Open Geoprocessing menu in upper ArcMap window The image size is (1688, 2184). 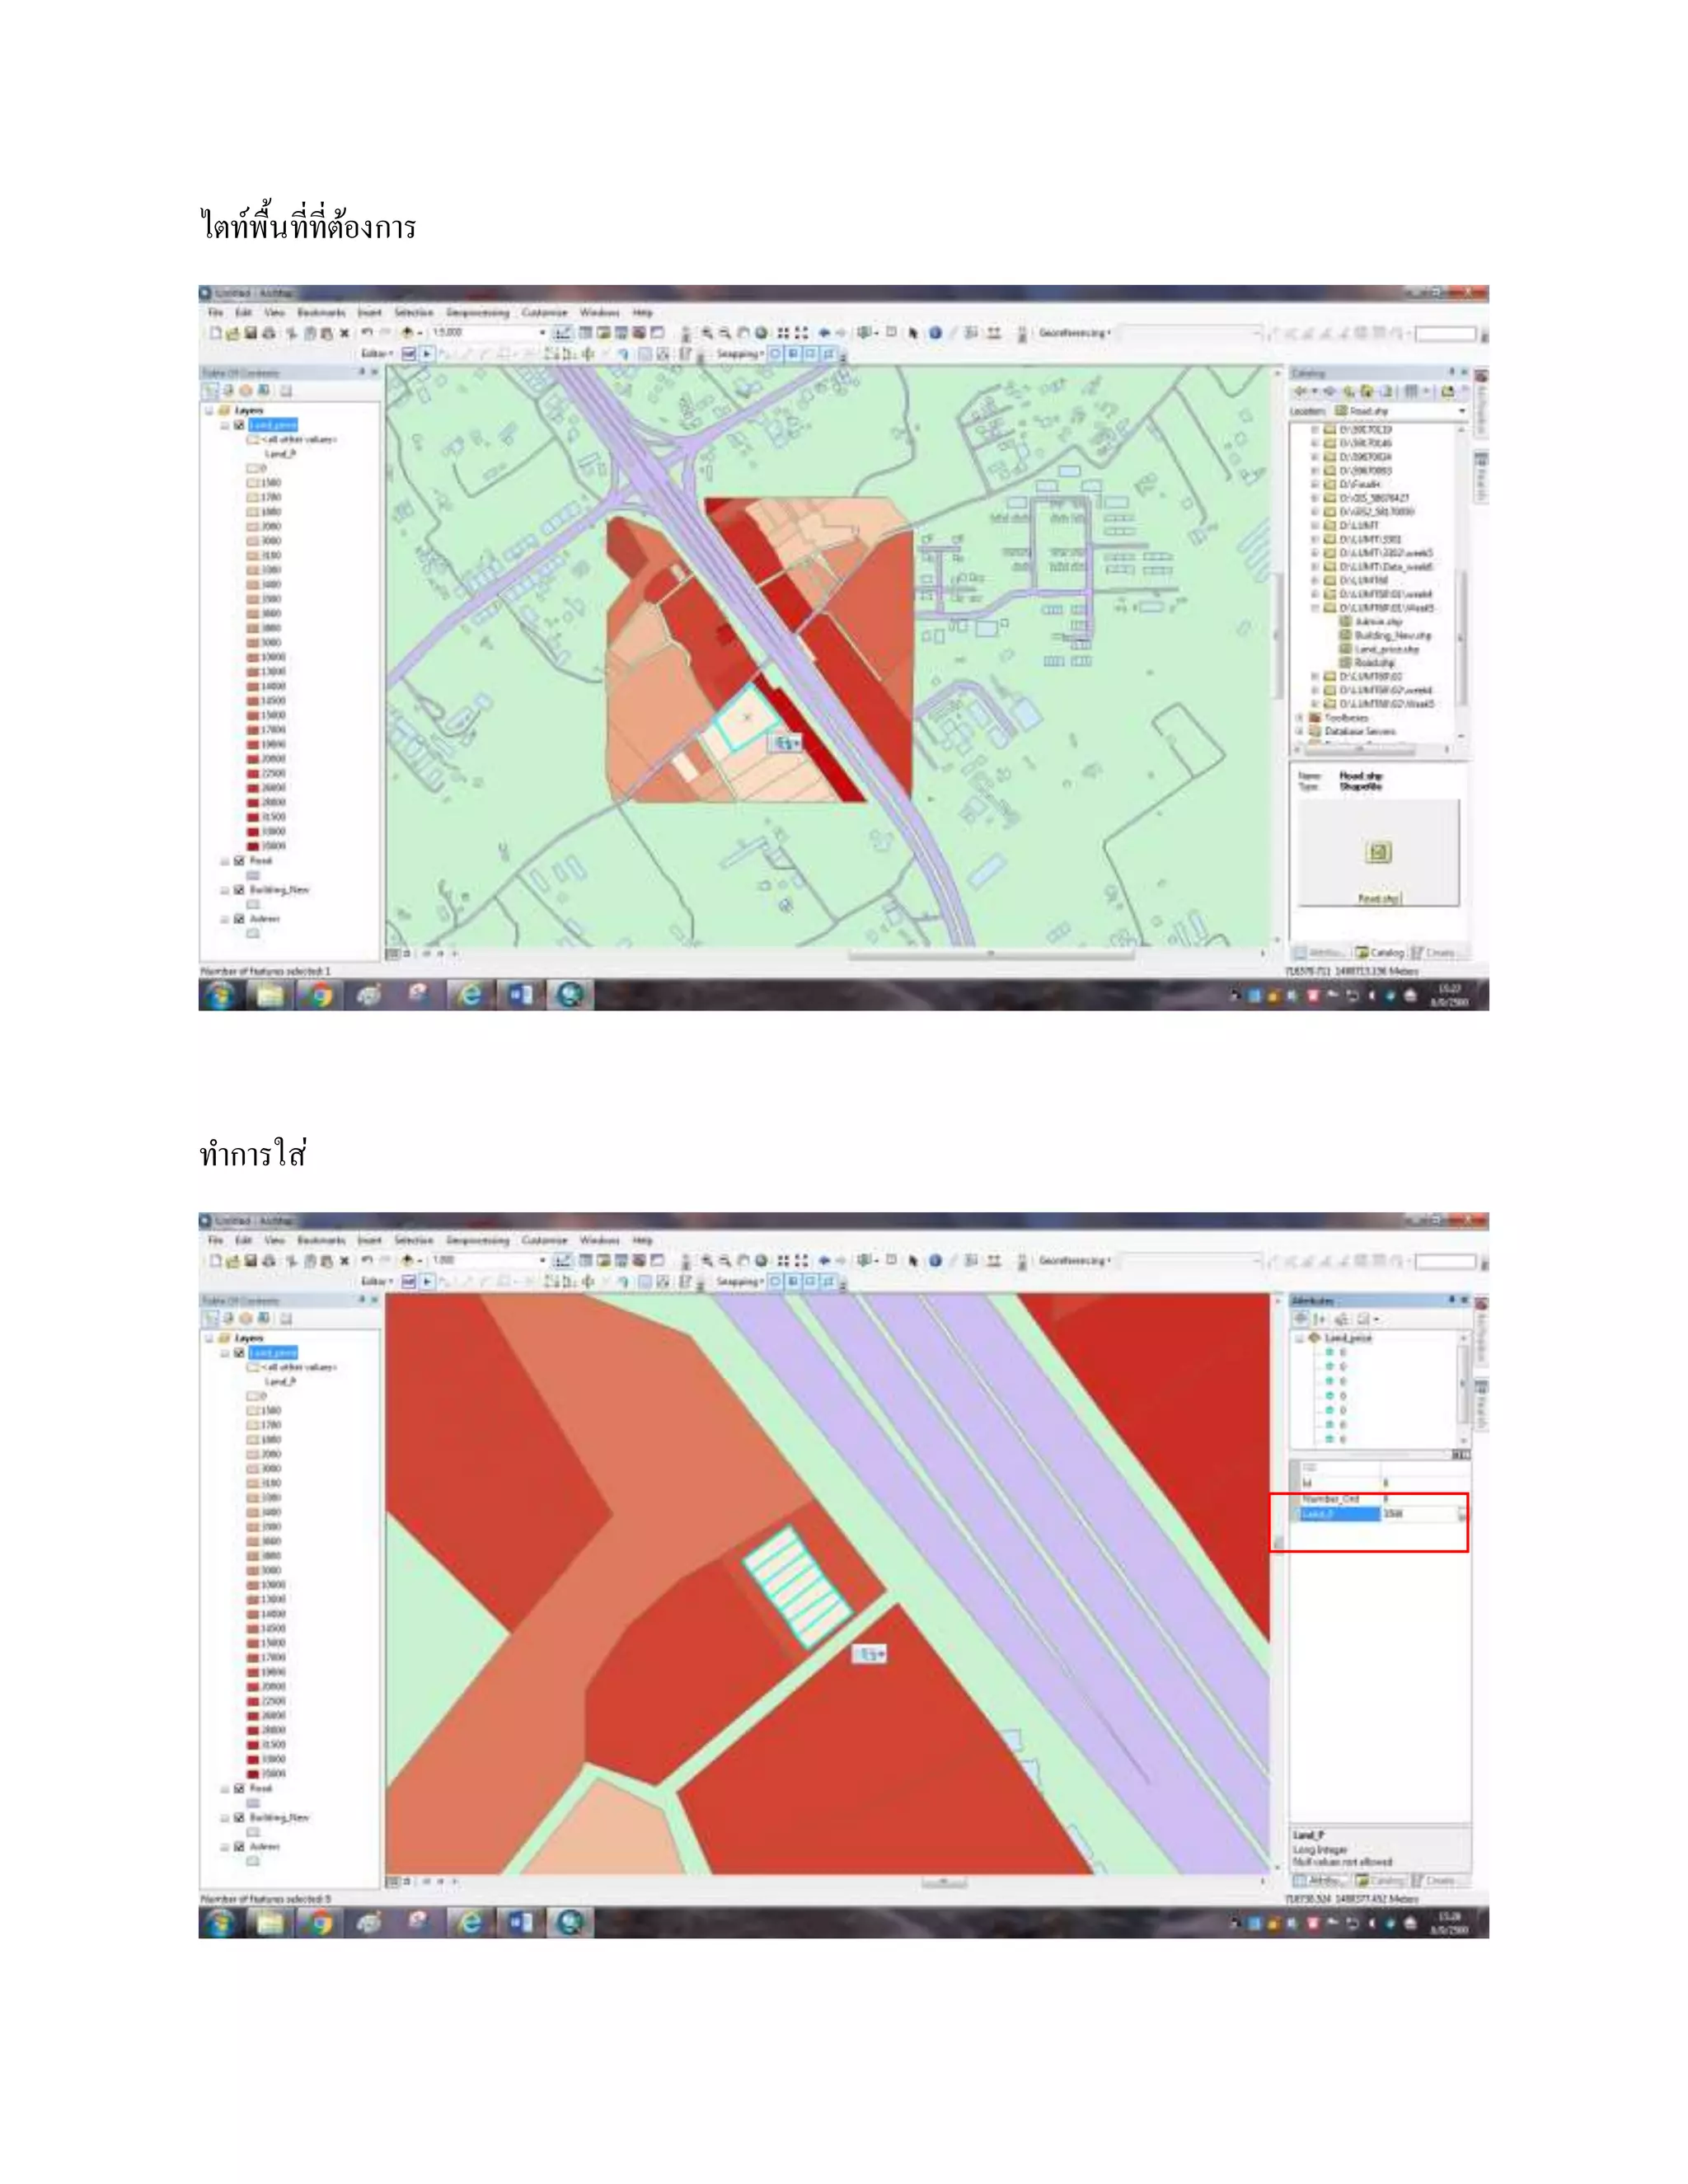point(478,313)
